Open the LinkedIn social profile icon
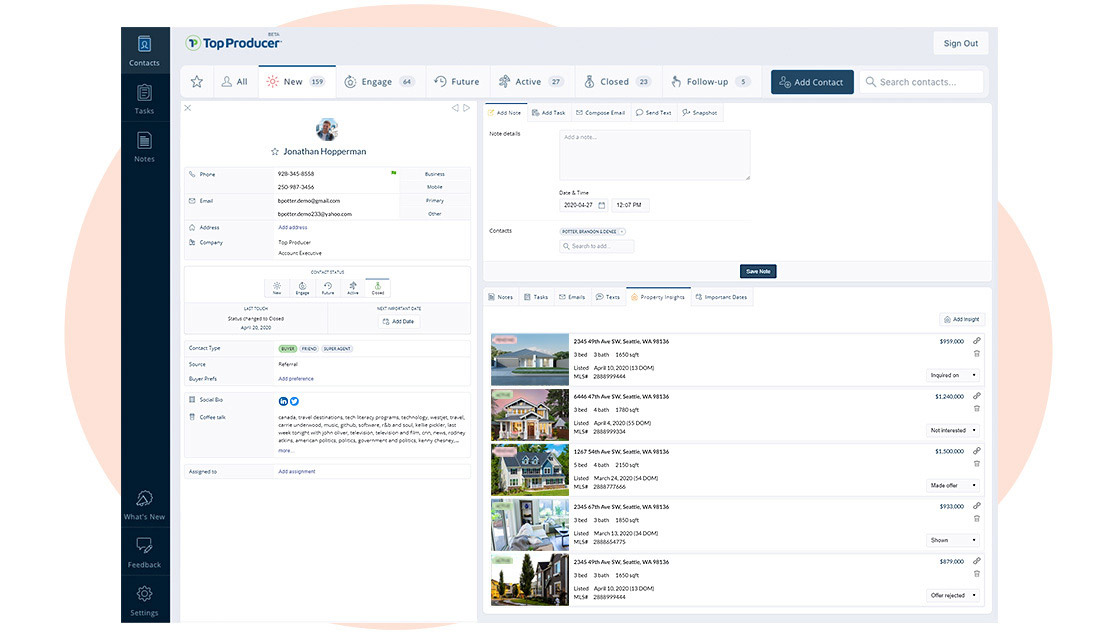This screenshot has width=1118, height=640. click(283, 401)
